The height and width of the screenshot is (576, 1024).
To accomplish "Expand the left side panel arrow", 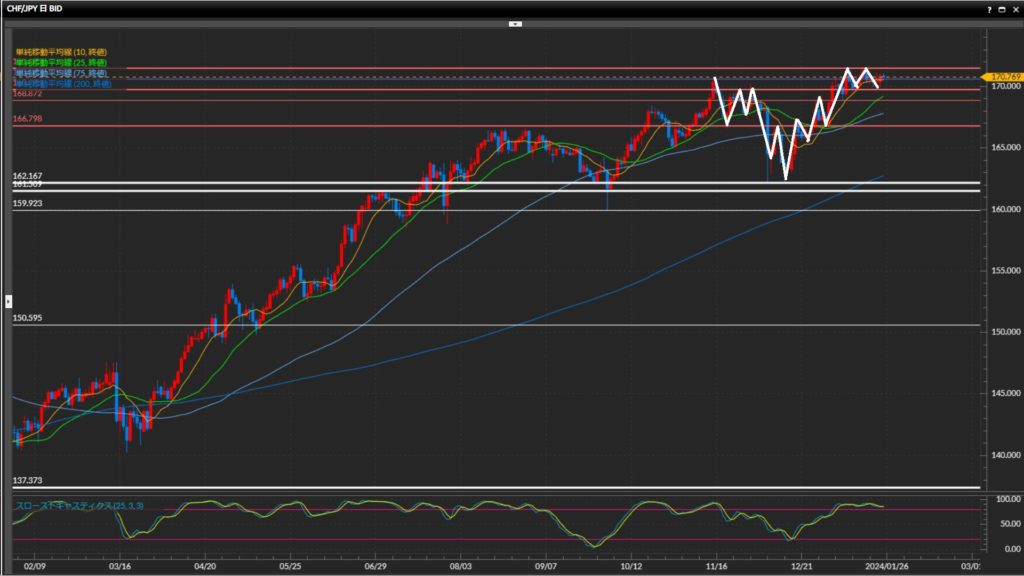I will 9,300.
